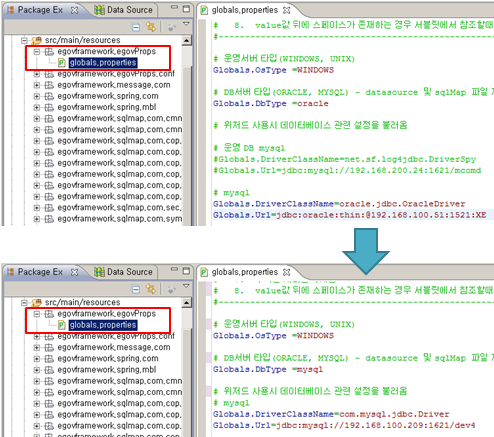This screenshot has height=437, width=494.
Task: Click egovframework.spring.mbl package icon in top tree
Action: point(49,107)
